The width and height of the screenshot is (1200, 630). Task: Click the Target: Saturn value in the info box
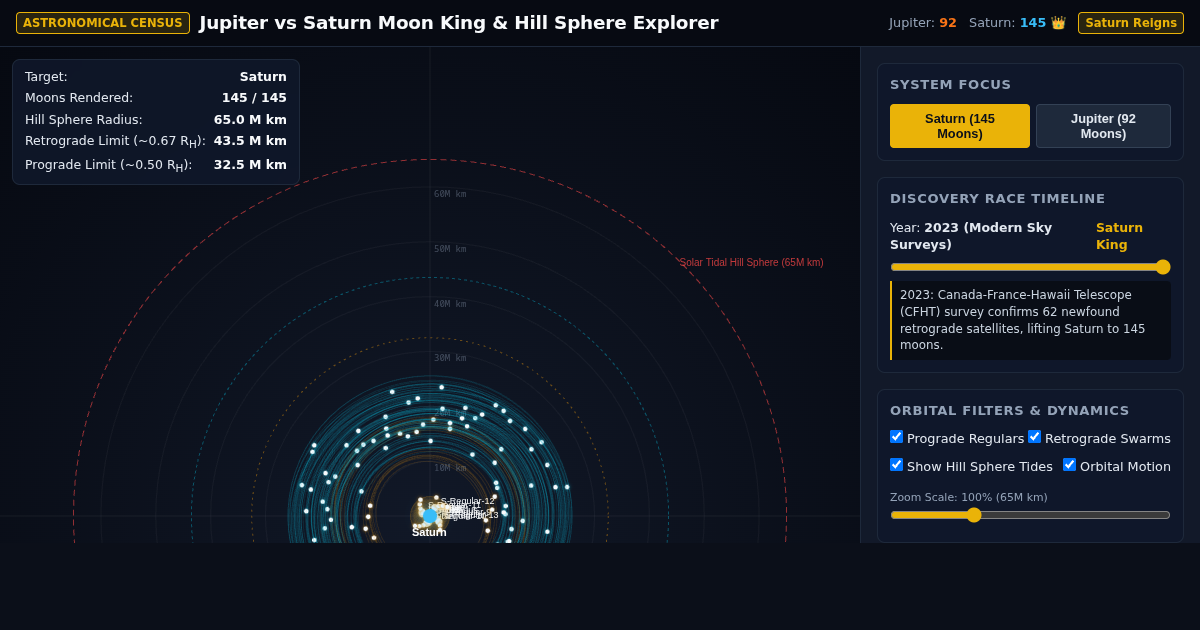click(x=263, y=77)
